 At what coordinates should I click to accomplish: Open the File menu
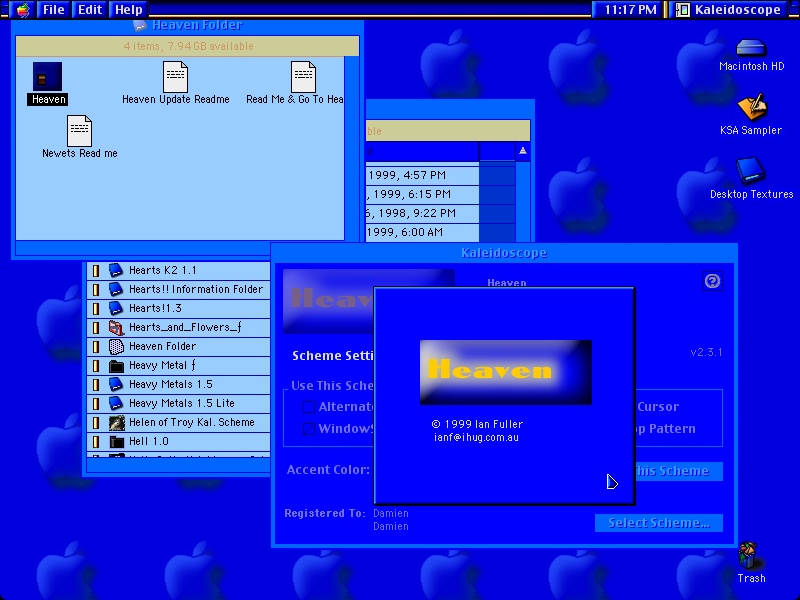click(53, 9)
